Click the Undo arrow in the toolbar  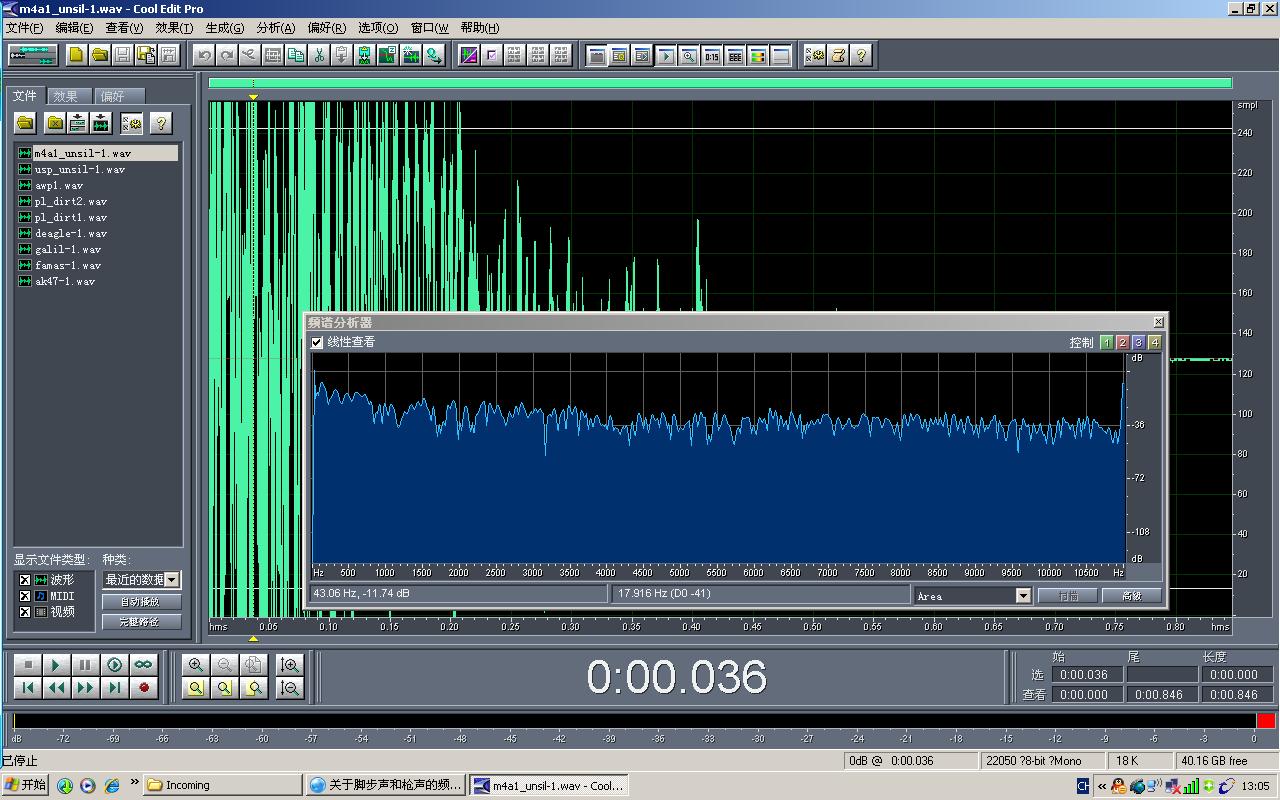[204, 55]
